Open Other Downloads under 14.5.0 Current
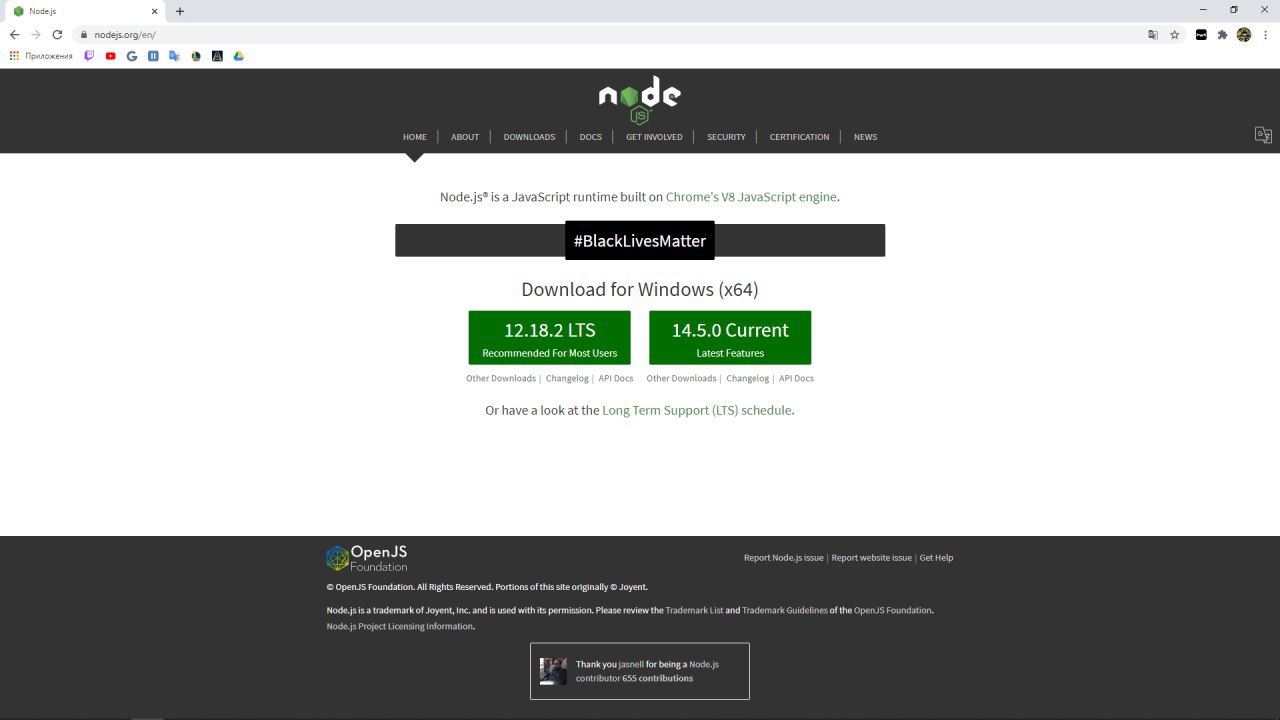The height and width of the screenshot is (720, 1280). coord(681,379)
